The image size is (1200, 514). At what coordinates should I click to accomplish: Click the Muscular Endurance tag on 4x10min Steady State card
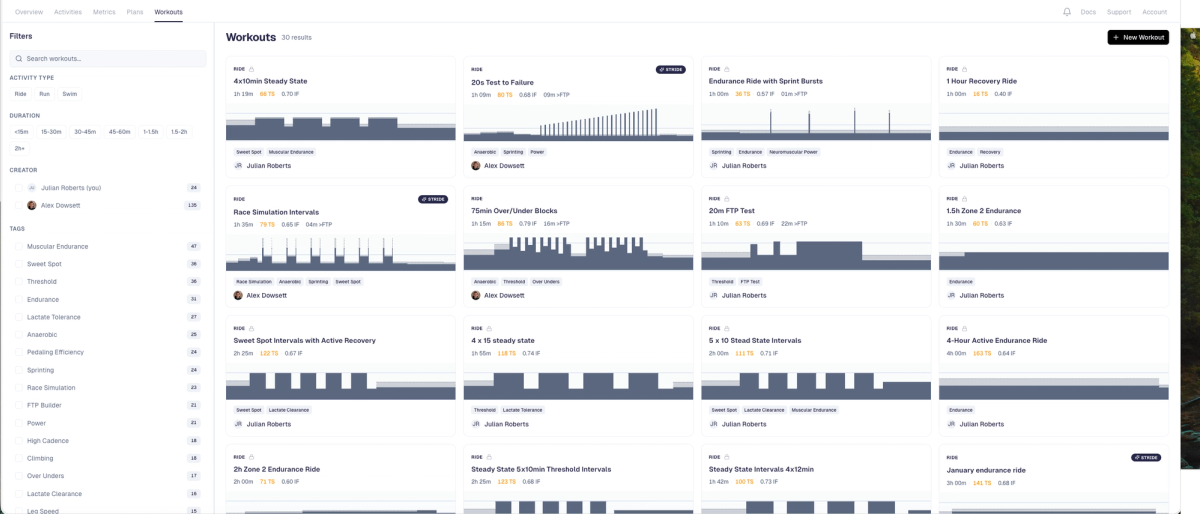pos(291,152)
